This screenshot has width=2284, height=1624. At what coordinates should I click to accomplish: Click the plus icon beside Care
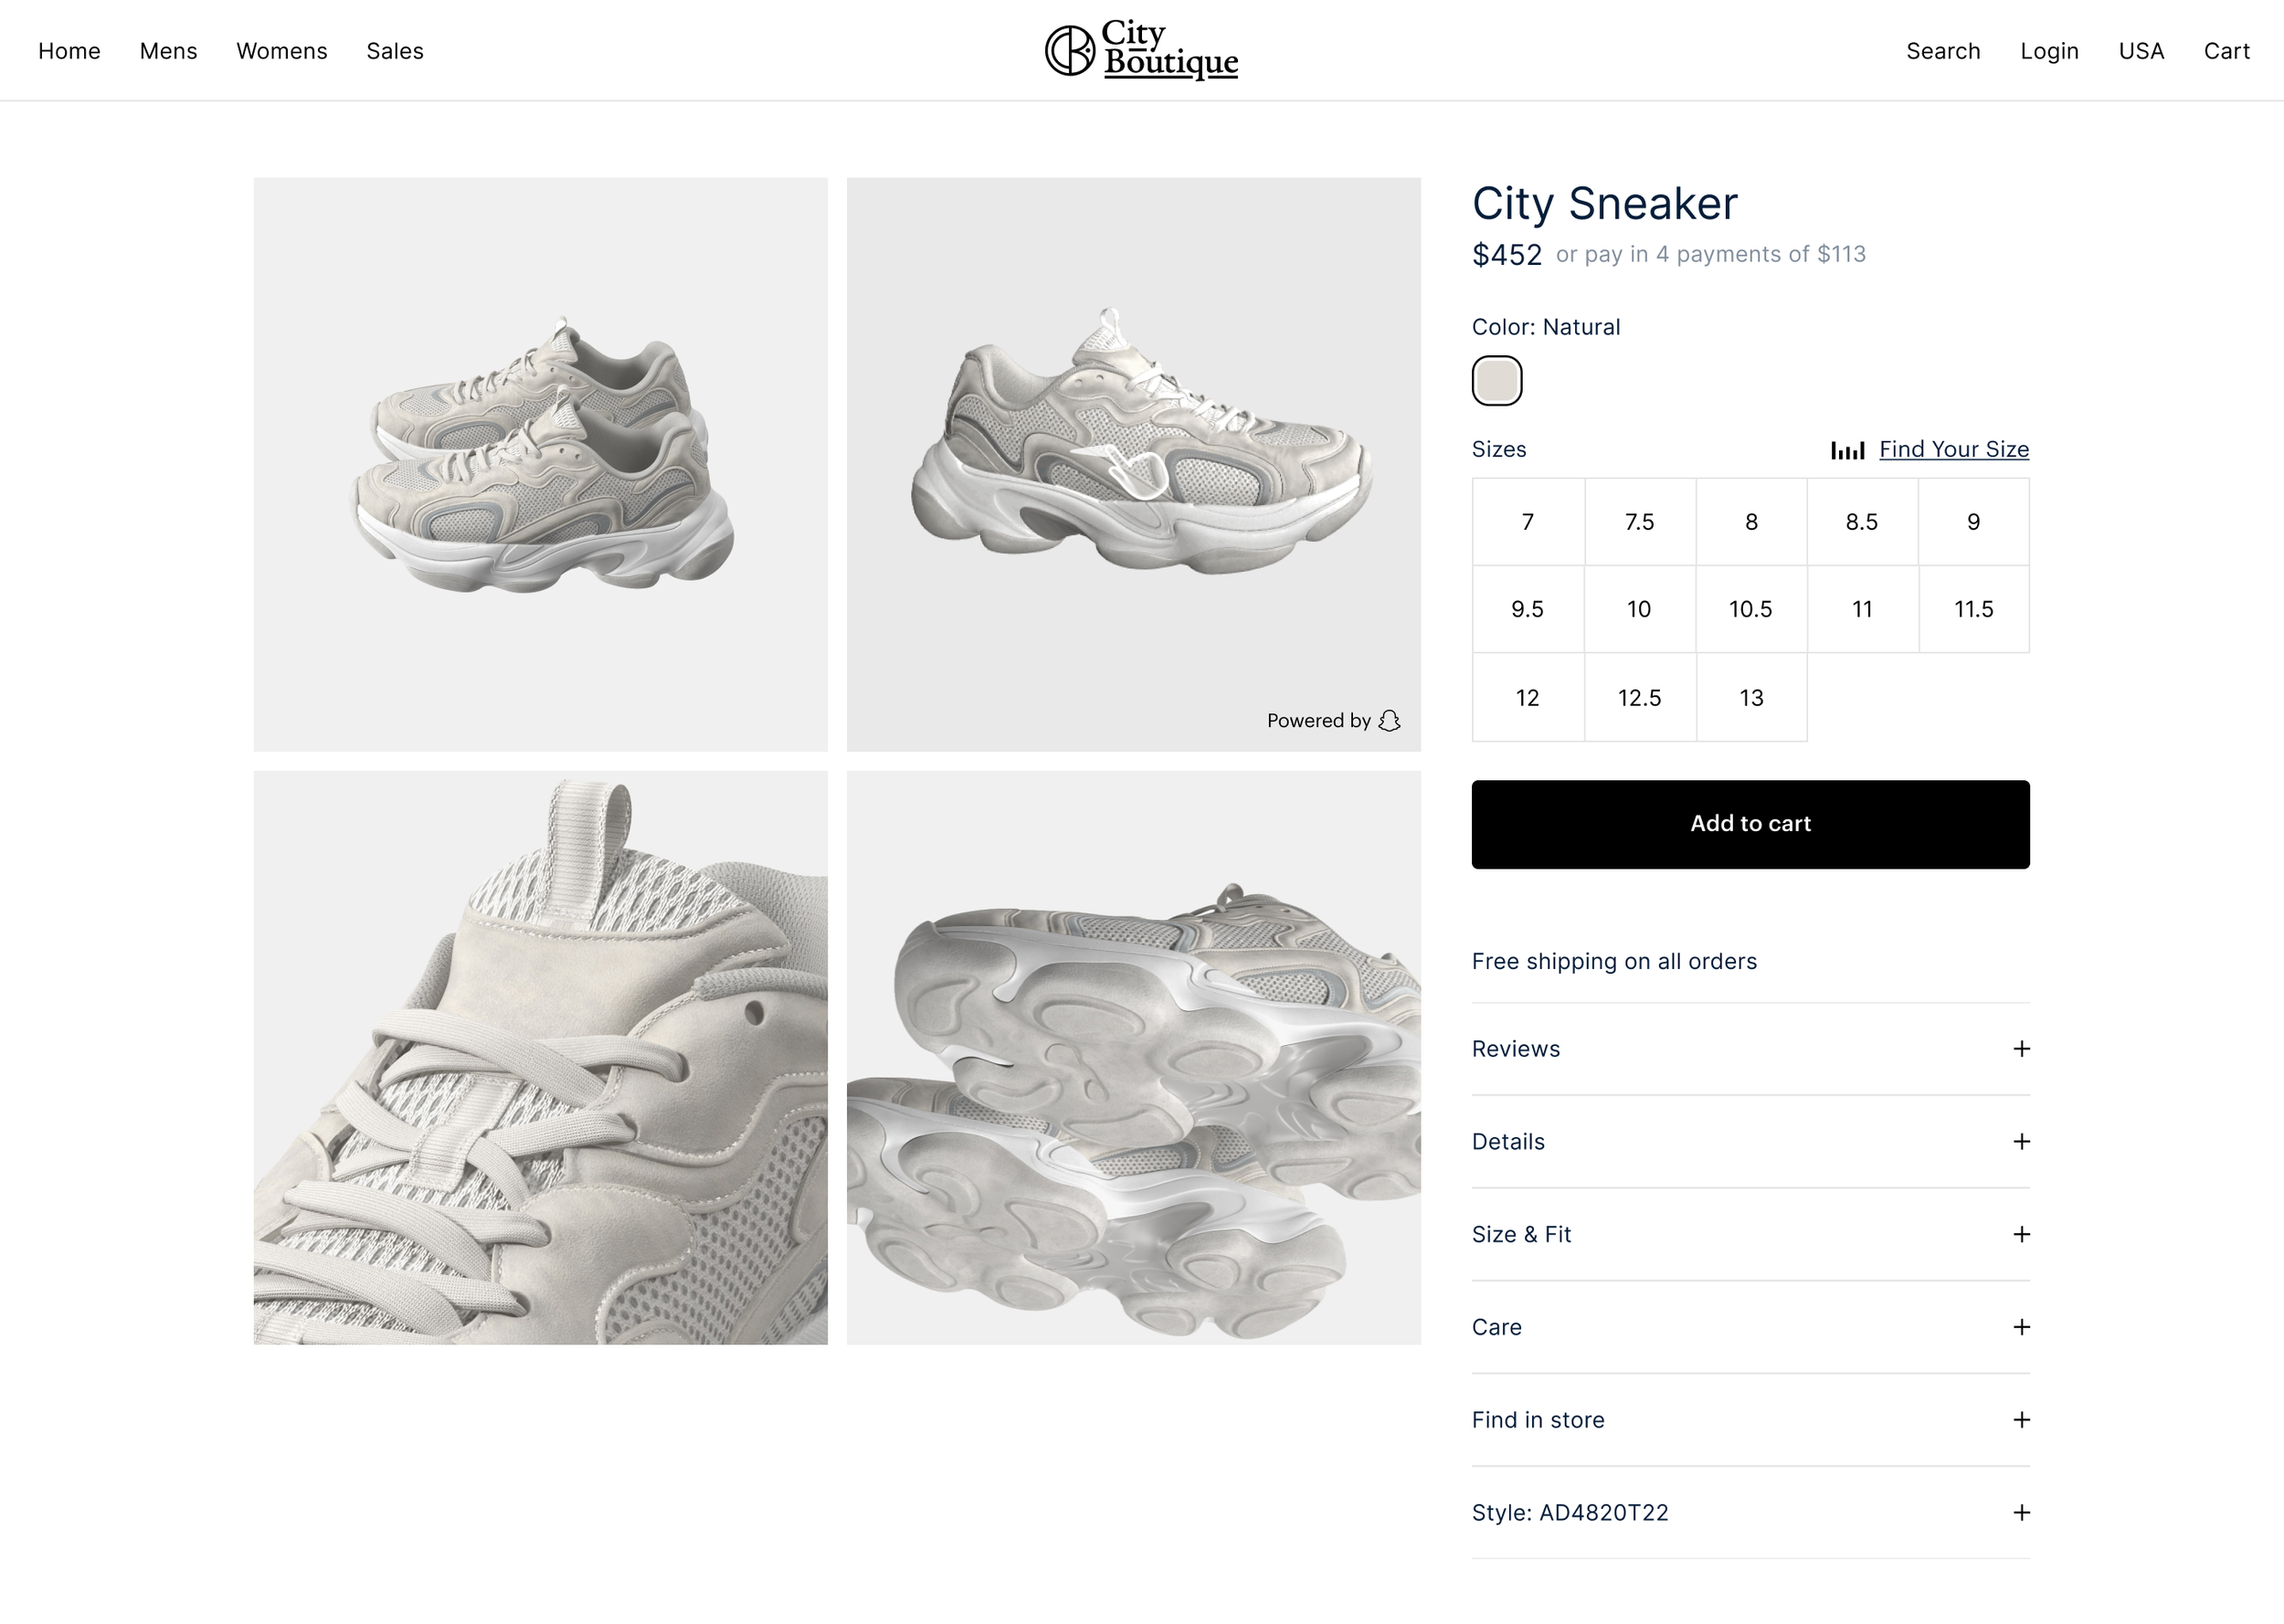2021,1327
